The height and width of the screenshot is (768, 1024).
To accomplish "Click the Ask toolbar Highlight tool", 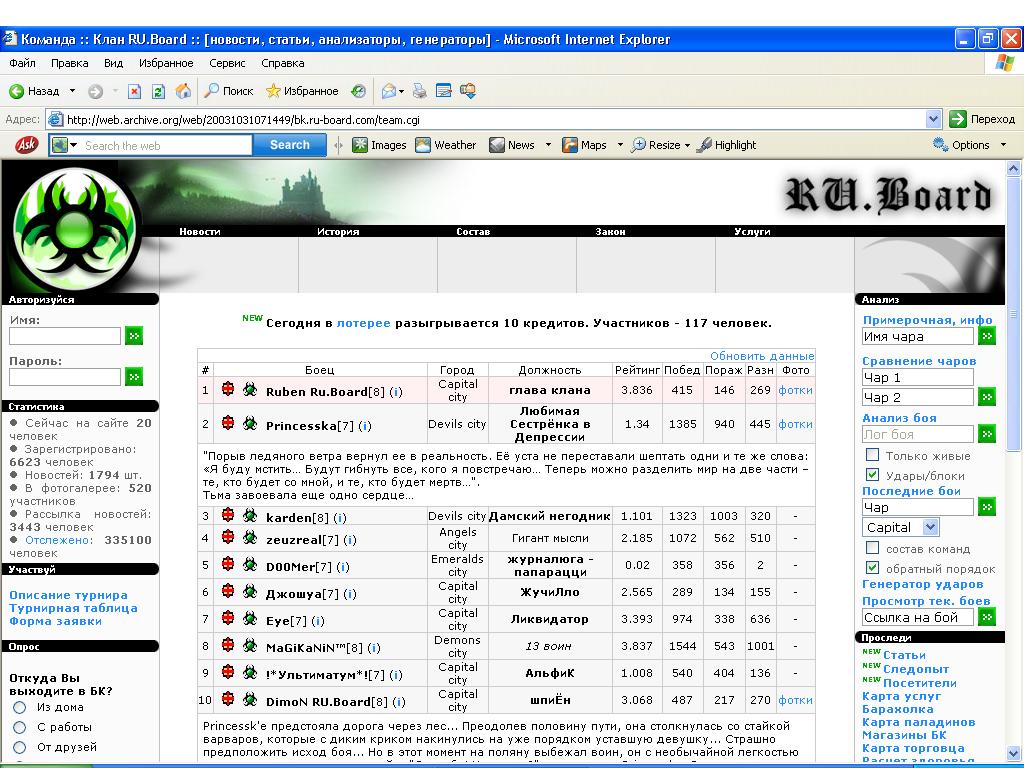I will 727,145.
